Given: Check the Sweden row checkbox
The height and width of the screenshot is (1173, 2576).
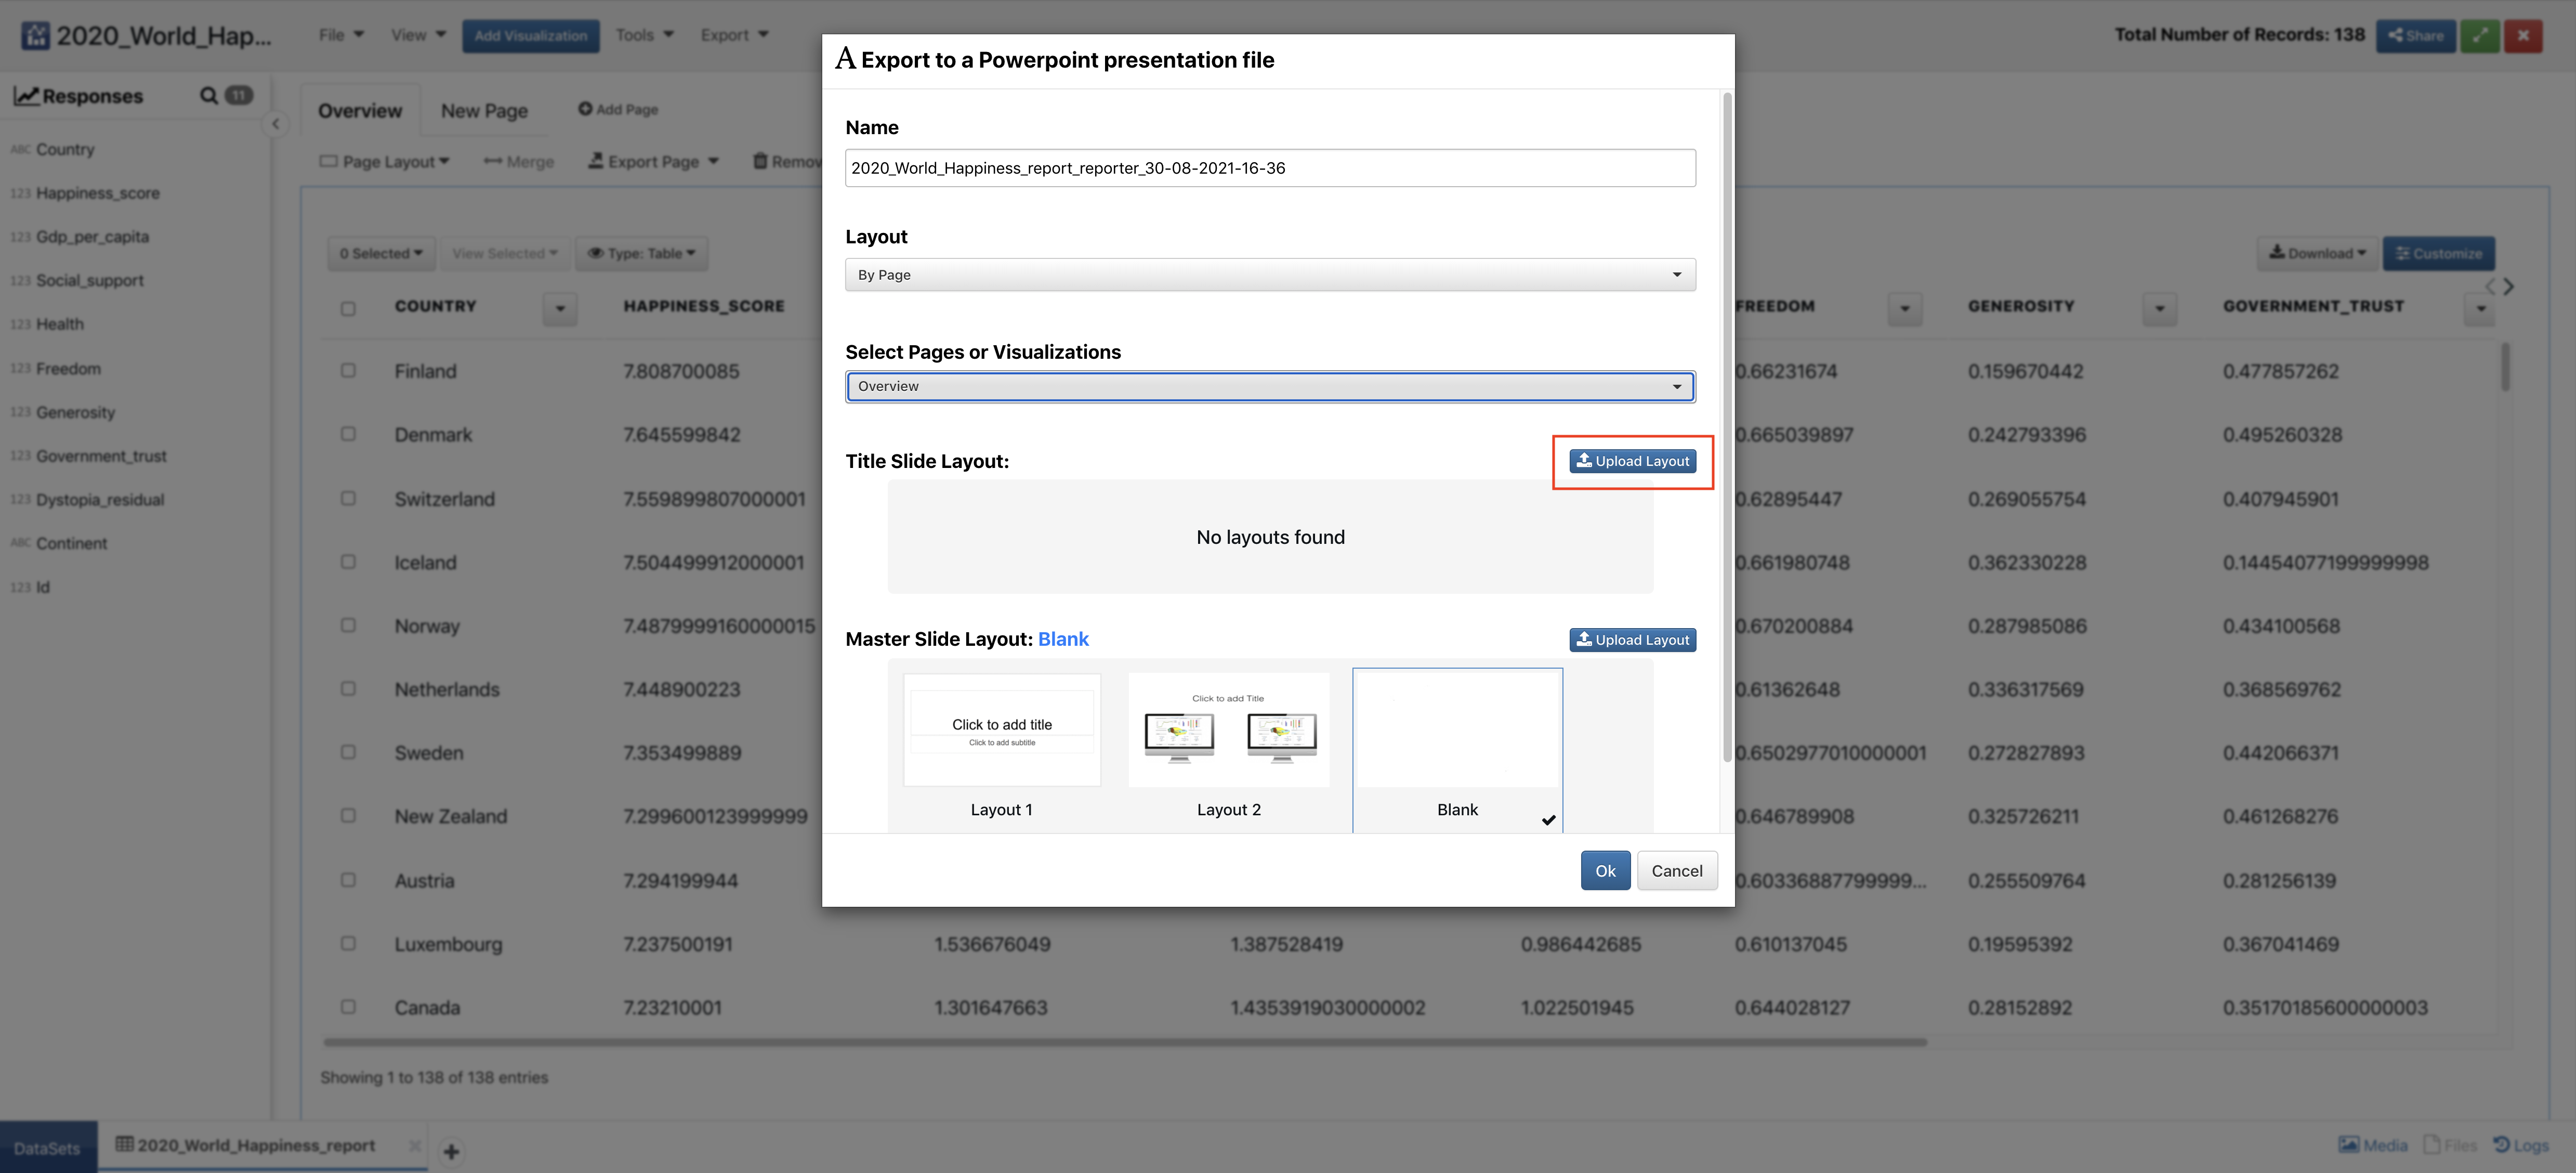Looking at the screenshot, I should tap(348, 753).
